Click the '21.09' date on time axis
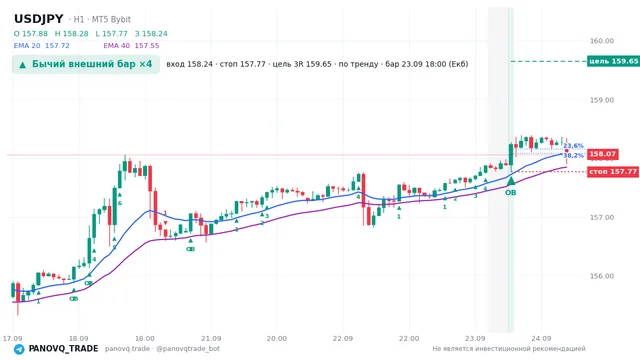Viewport: 640px width, 360px height. [211, 338]
